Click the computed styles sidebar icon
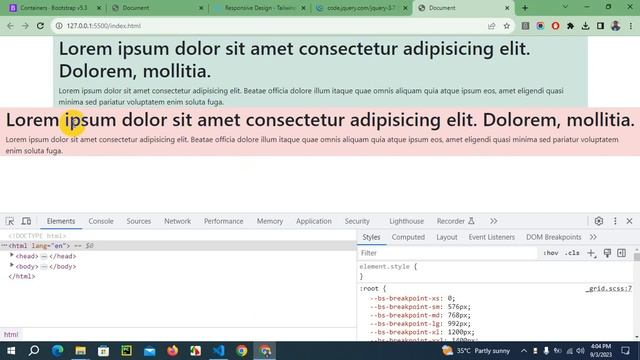640x360 pixels. pyautogui.click(x=621, y=253)
